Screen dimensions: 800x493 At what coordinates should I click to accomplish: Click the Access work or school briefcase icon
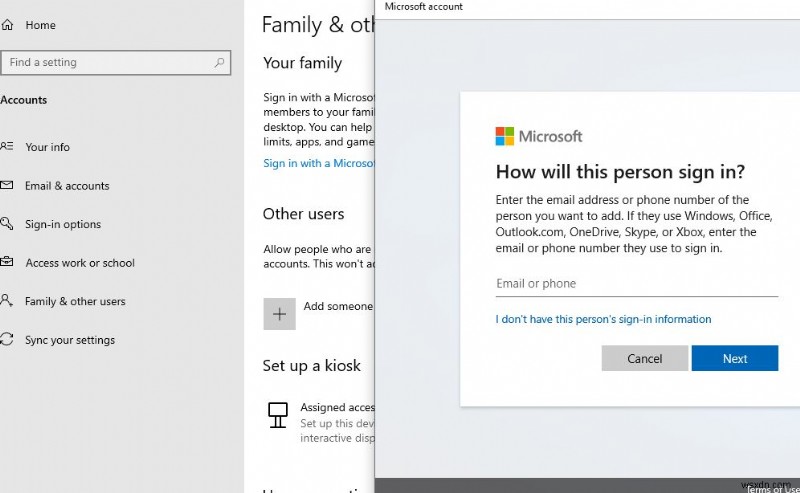[7, 263]
